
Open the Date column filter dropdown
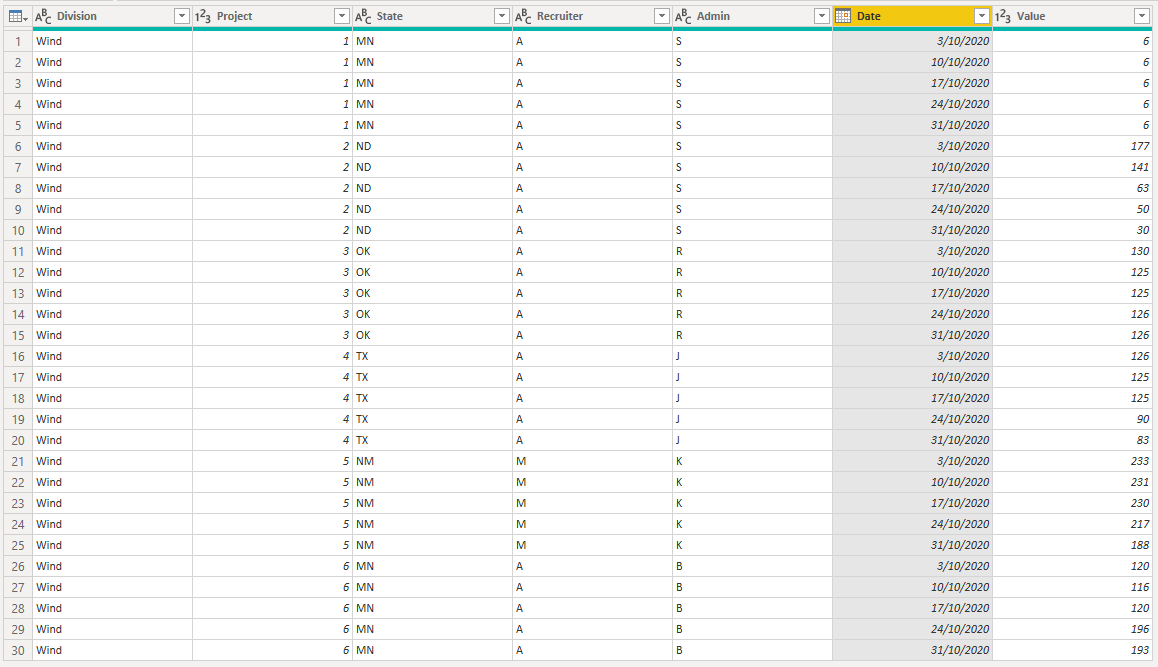click(x=982, y=16)
